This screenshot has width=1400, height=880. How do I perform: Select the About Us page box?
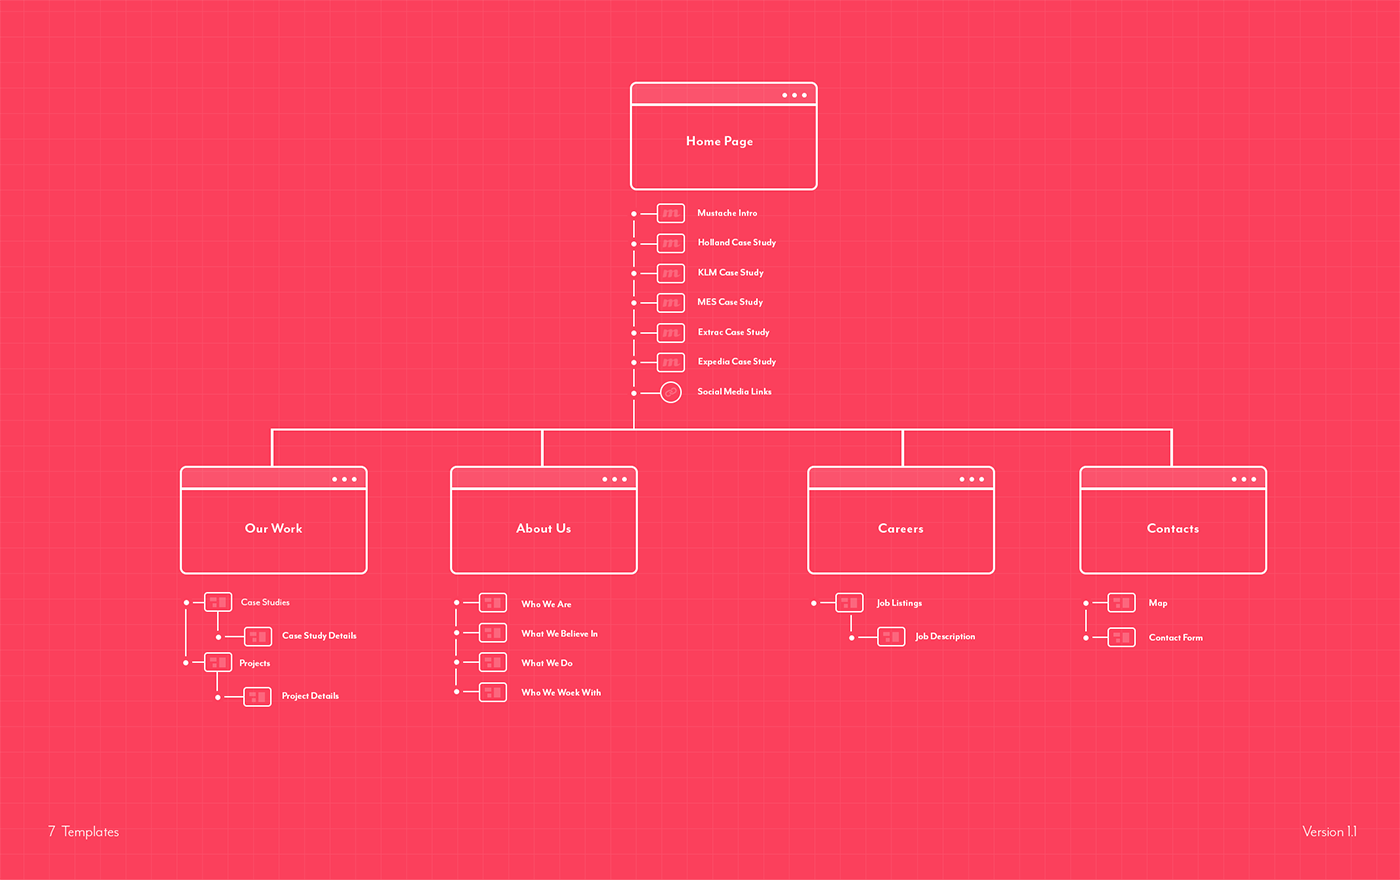coord(544,520)
